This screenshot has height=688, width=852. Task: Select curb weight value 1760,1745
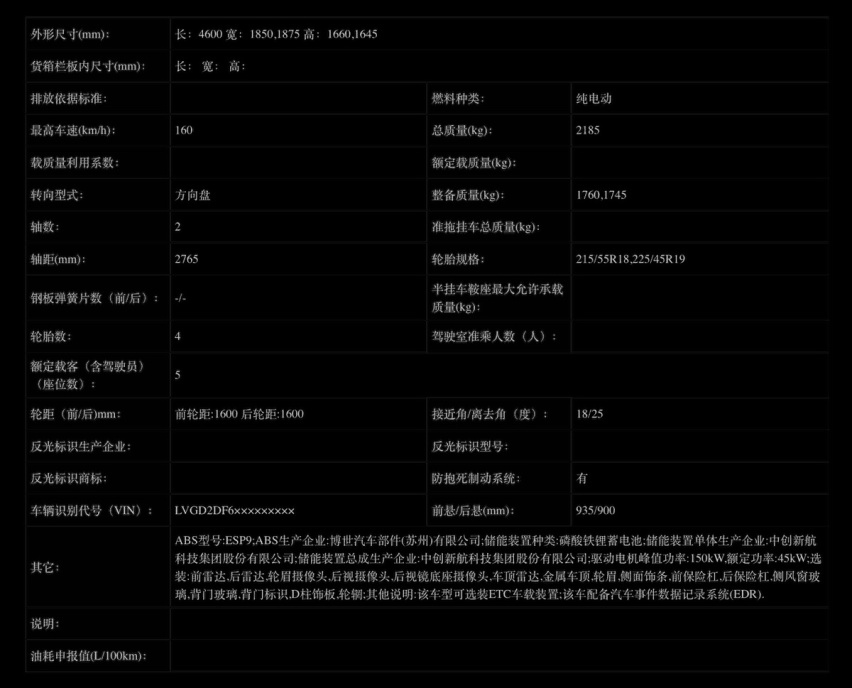pyautogui.click(x=601, y=195)
